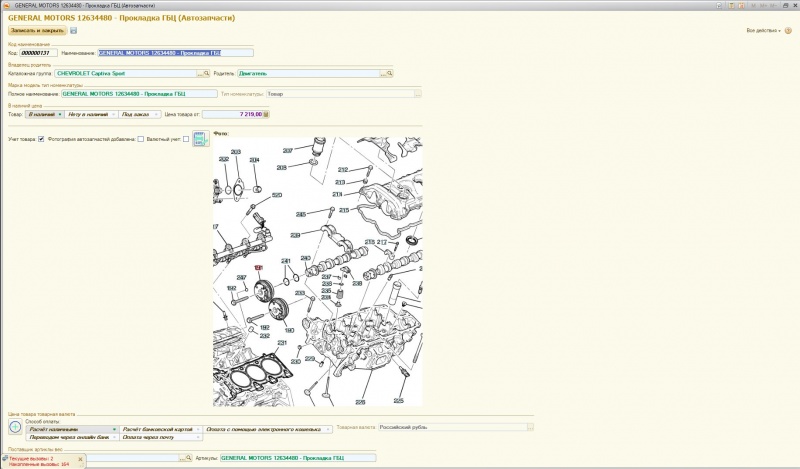Click magnifier icon in Поставщик field
Image resolution: width=800 pixels, height=469 pixels.
(x=189, y=458)
